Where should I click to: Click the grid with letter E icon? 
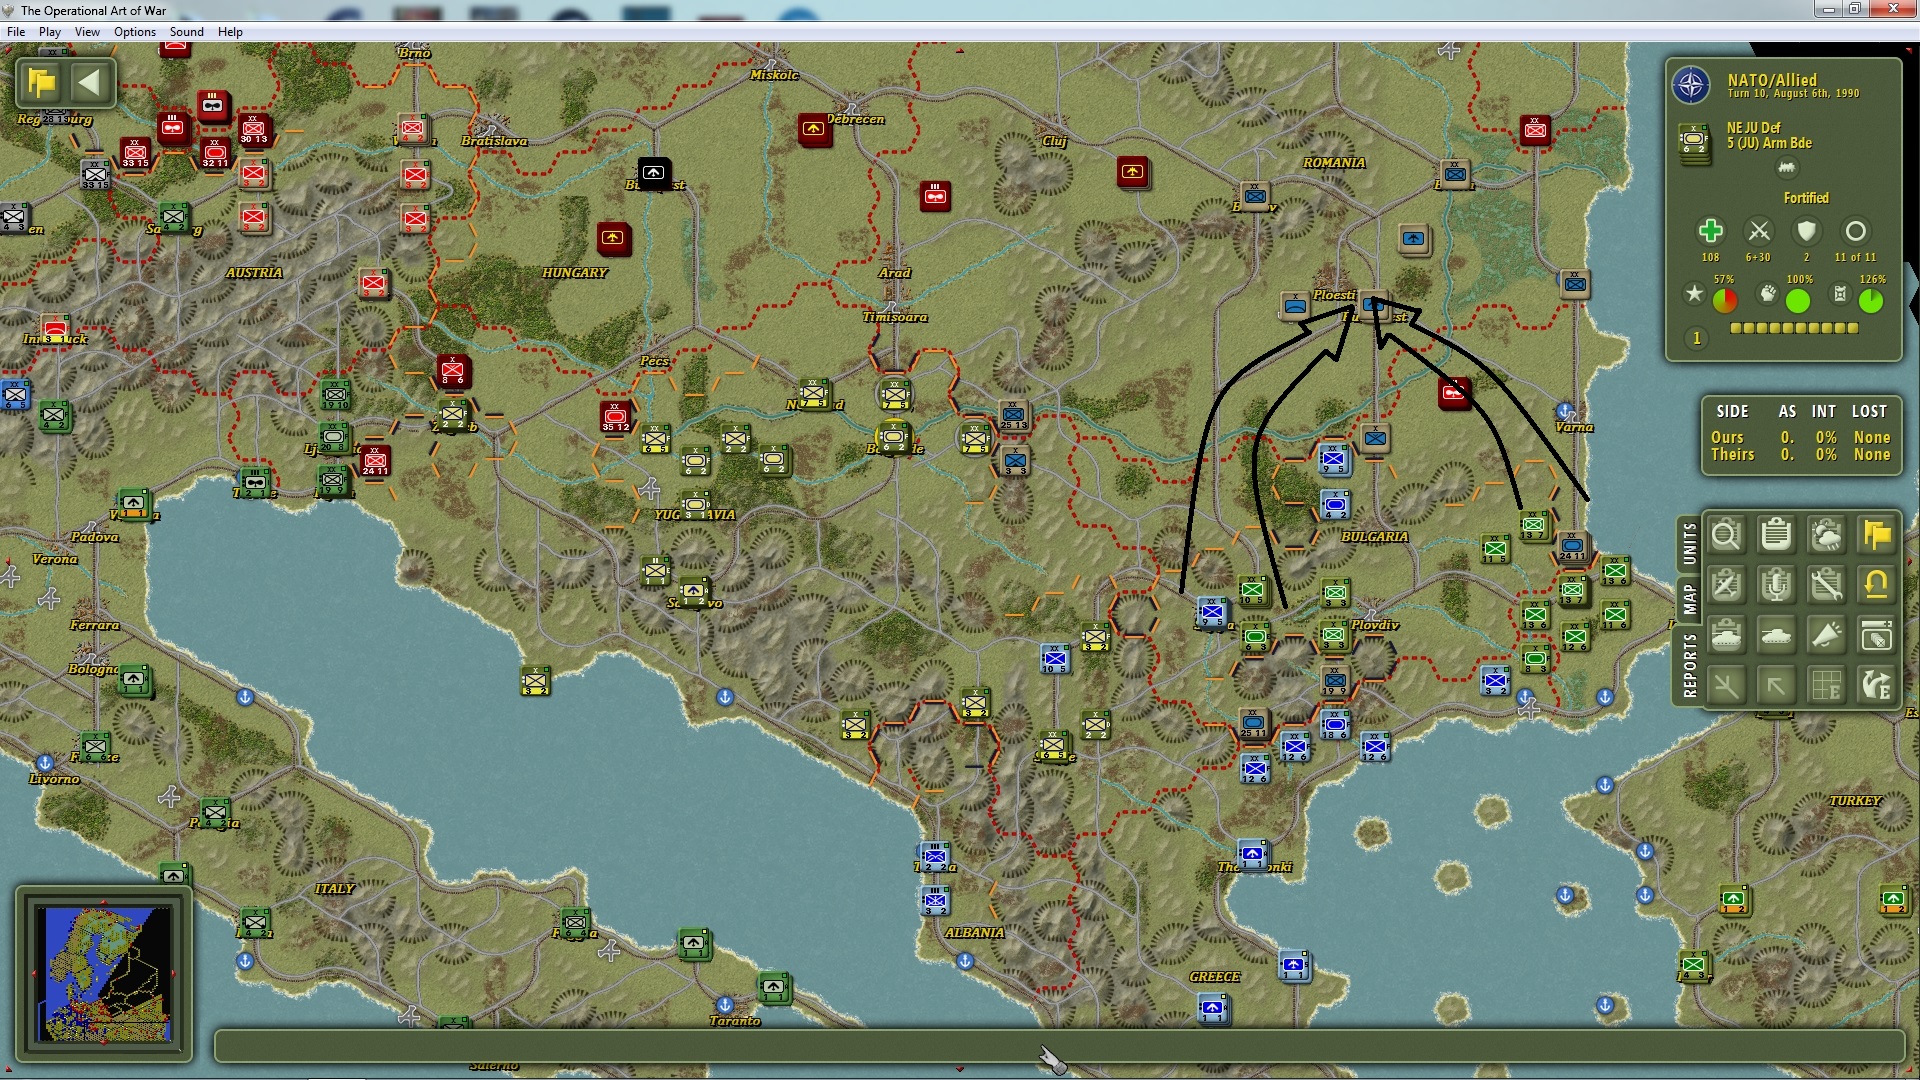click(1826, 686)
